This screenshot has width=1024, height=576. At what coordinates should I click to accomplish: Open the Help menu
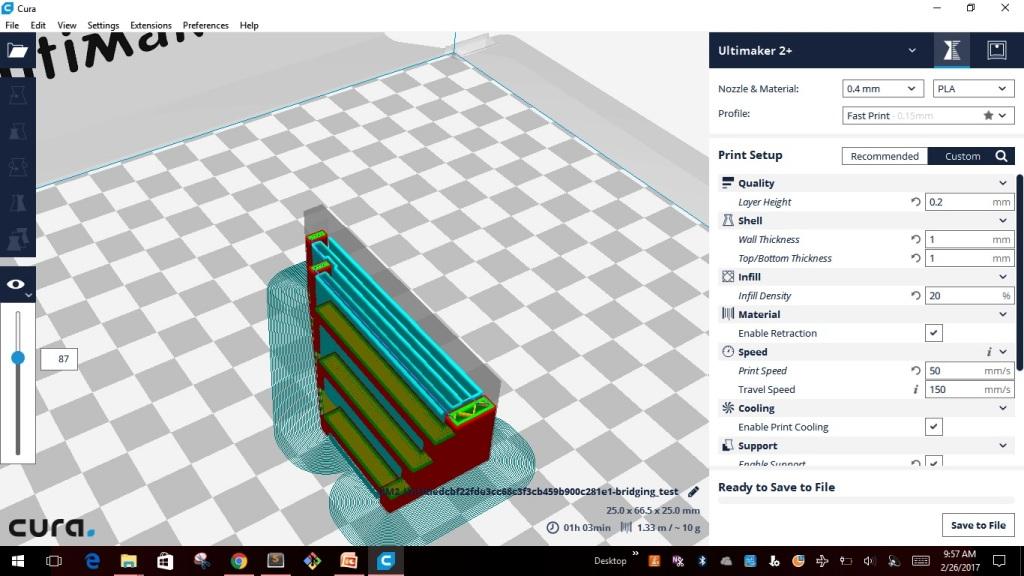click(249, 25)
